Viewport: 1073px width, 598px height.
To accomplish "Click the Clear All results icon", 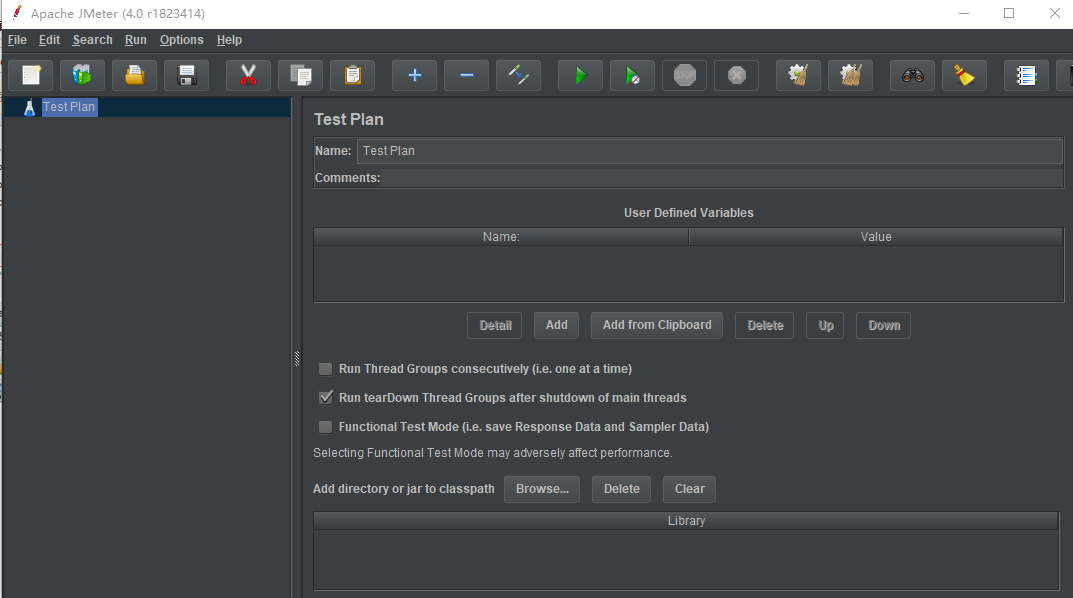I will 851,75.
